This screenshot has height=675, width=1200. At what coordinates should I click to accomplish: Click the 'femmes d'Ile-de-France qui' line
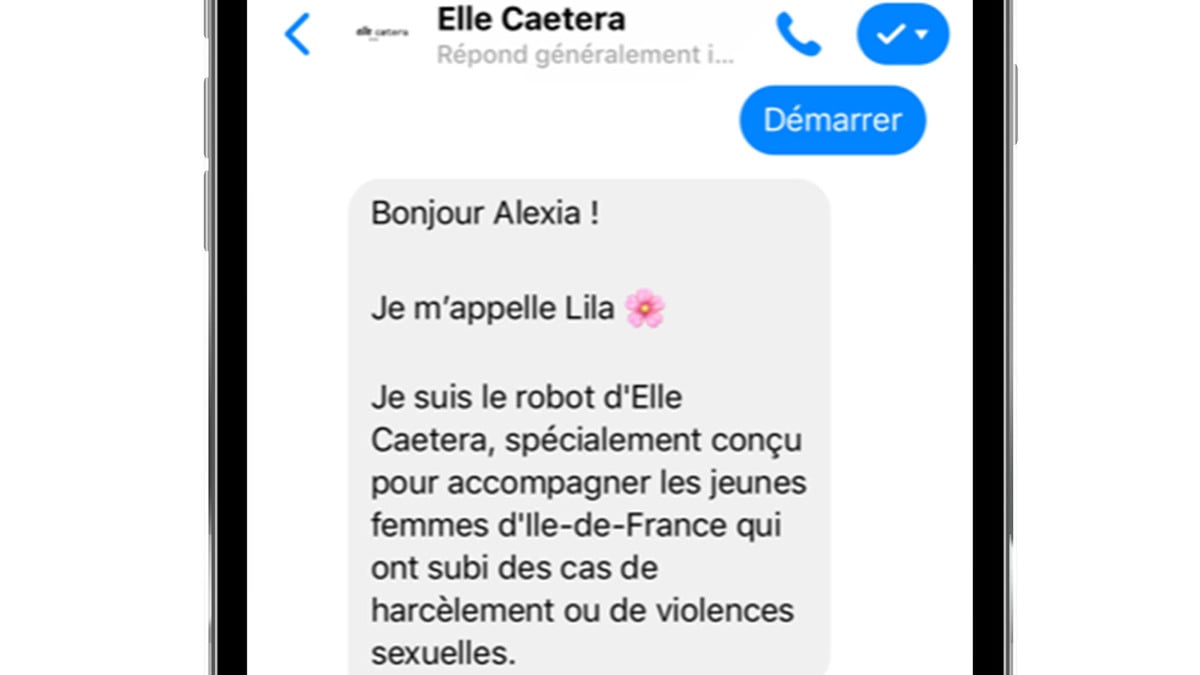point(576,526)
